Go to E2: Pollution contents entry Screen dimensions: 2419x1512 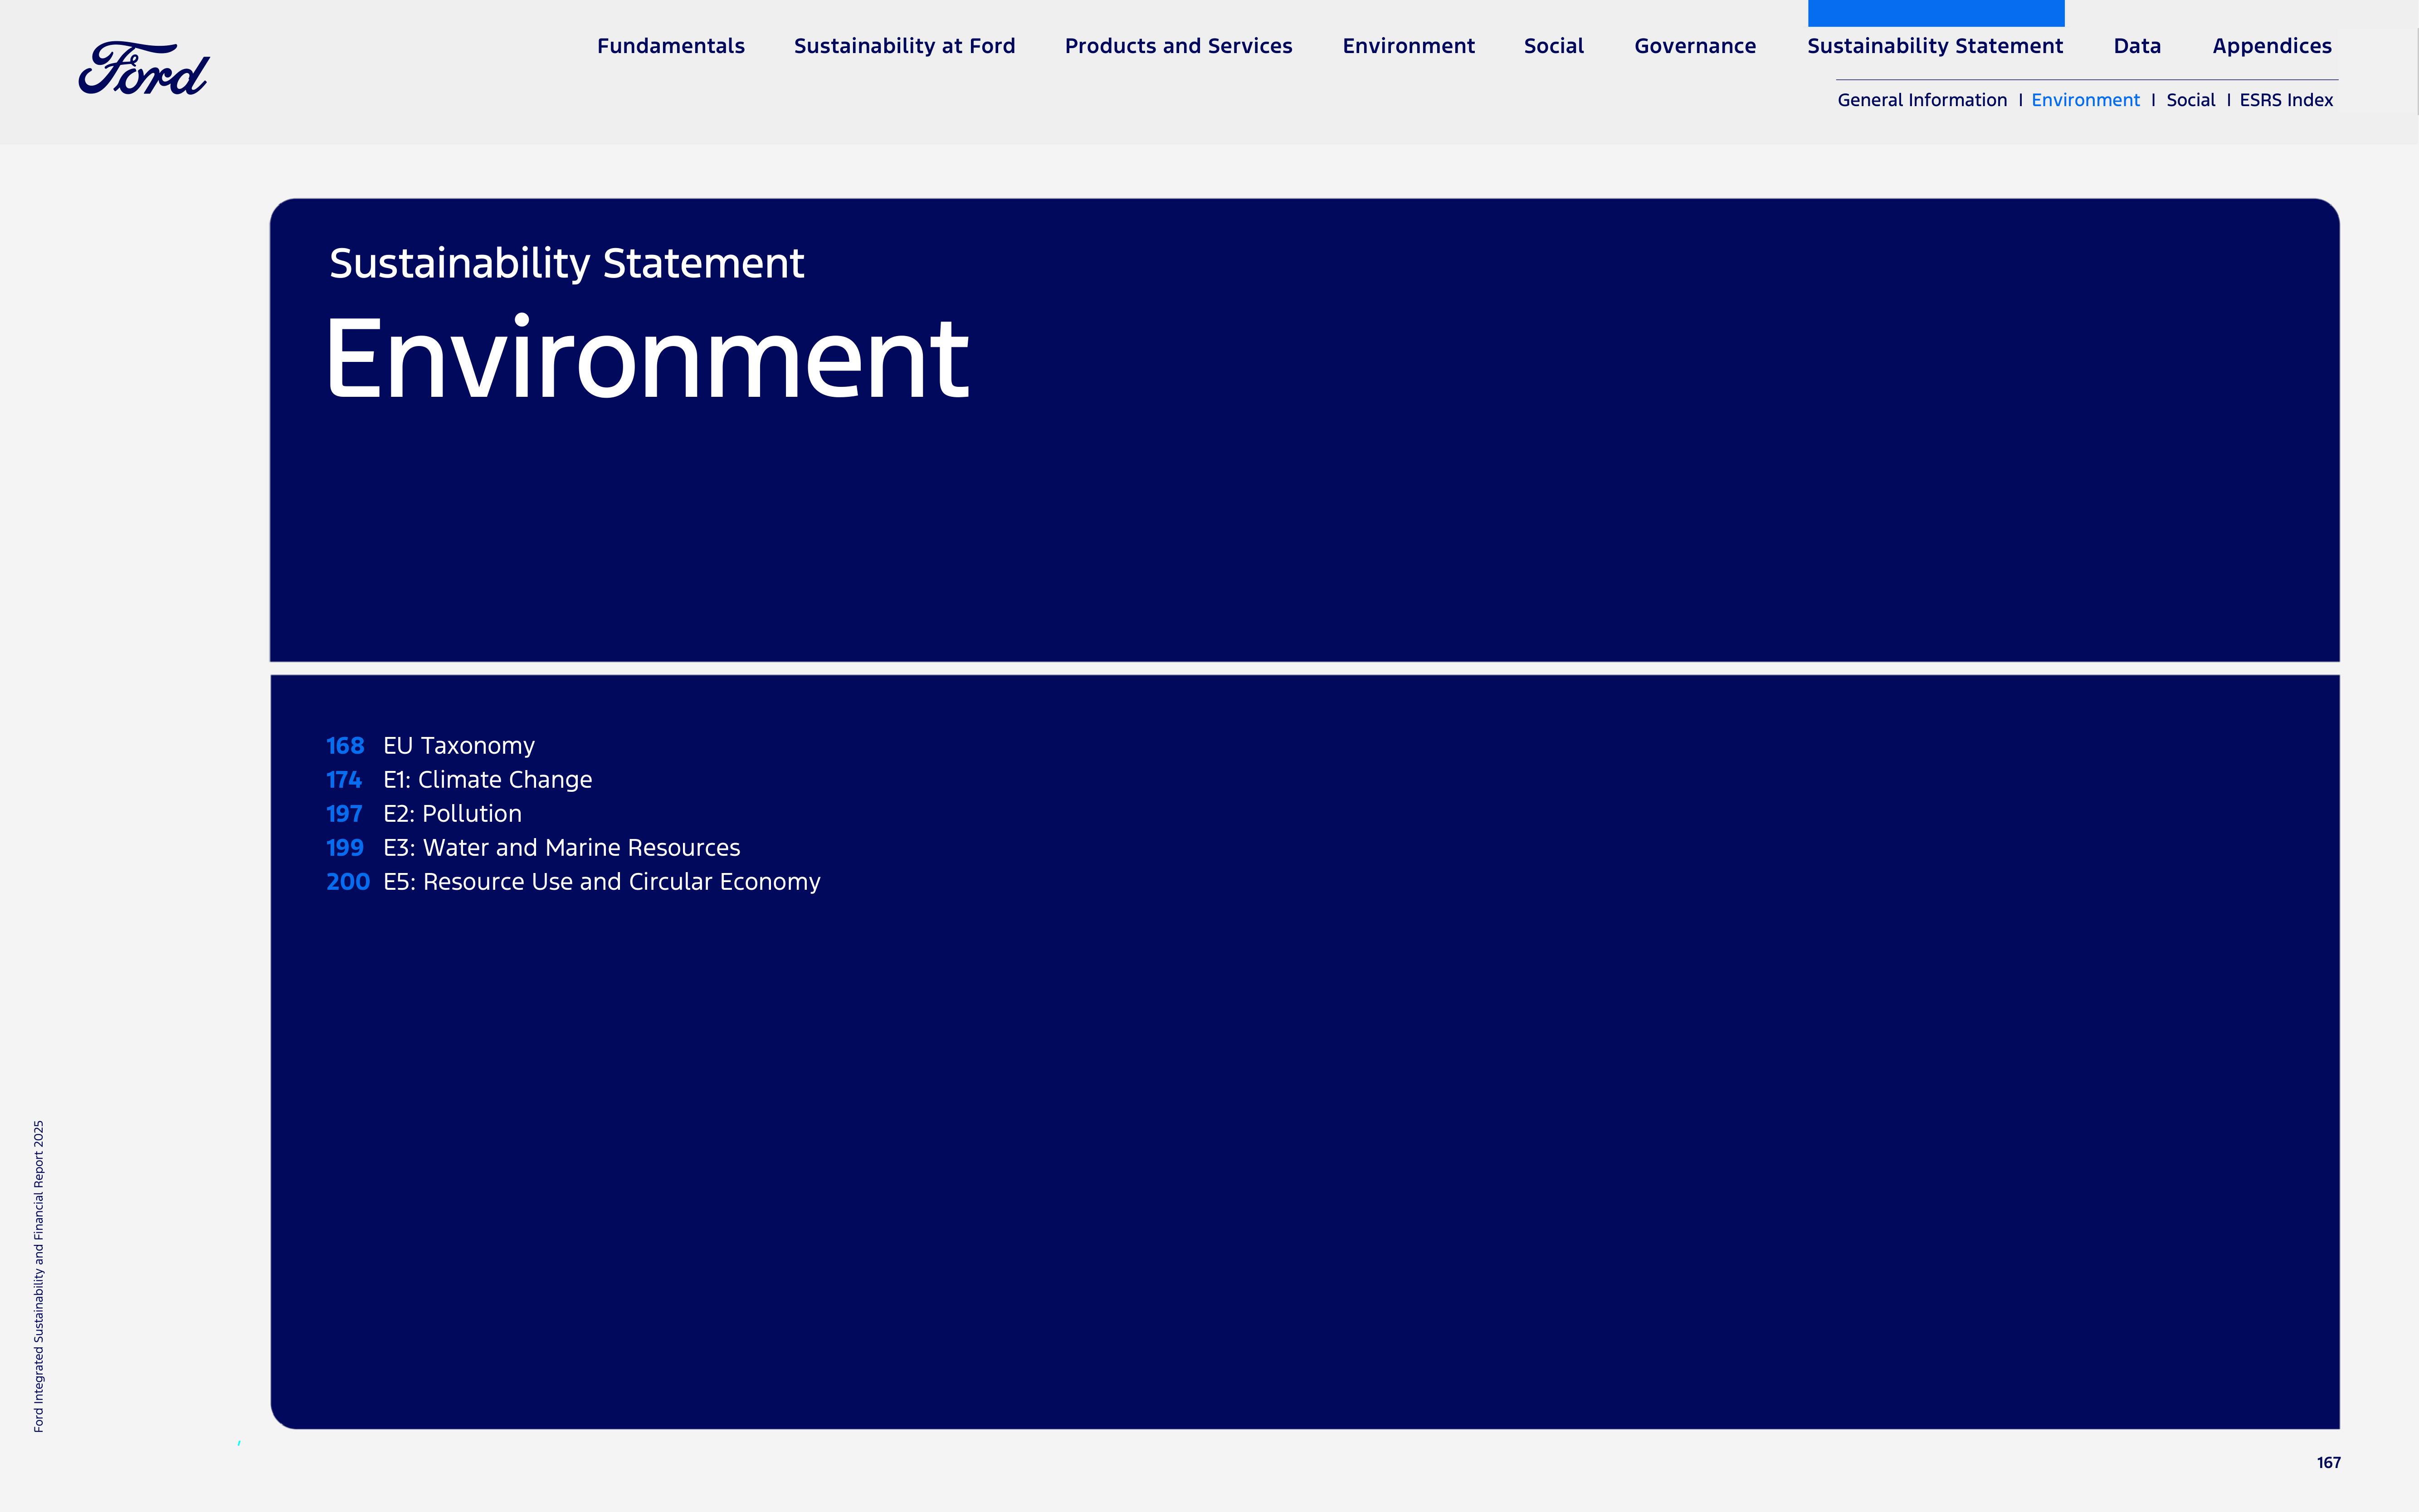point(452,814)
